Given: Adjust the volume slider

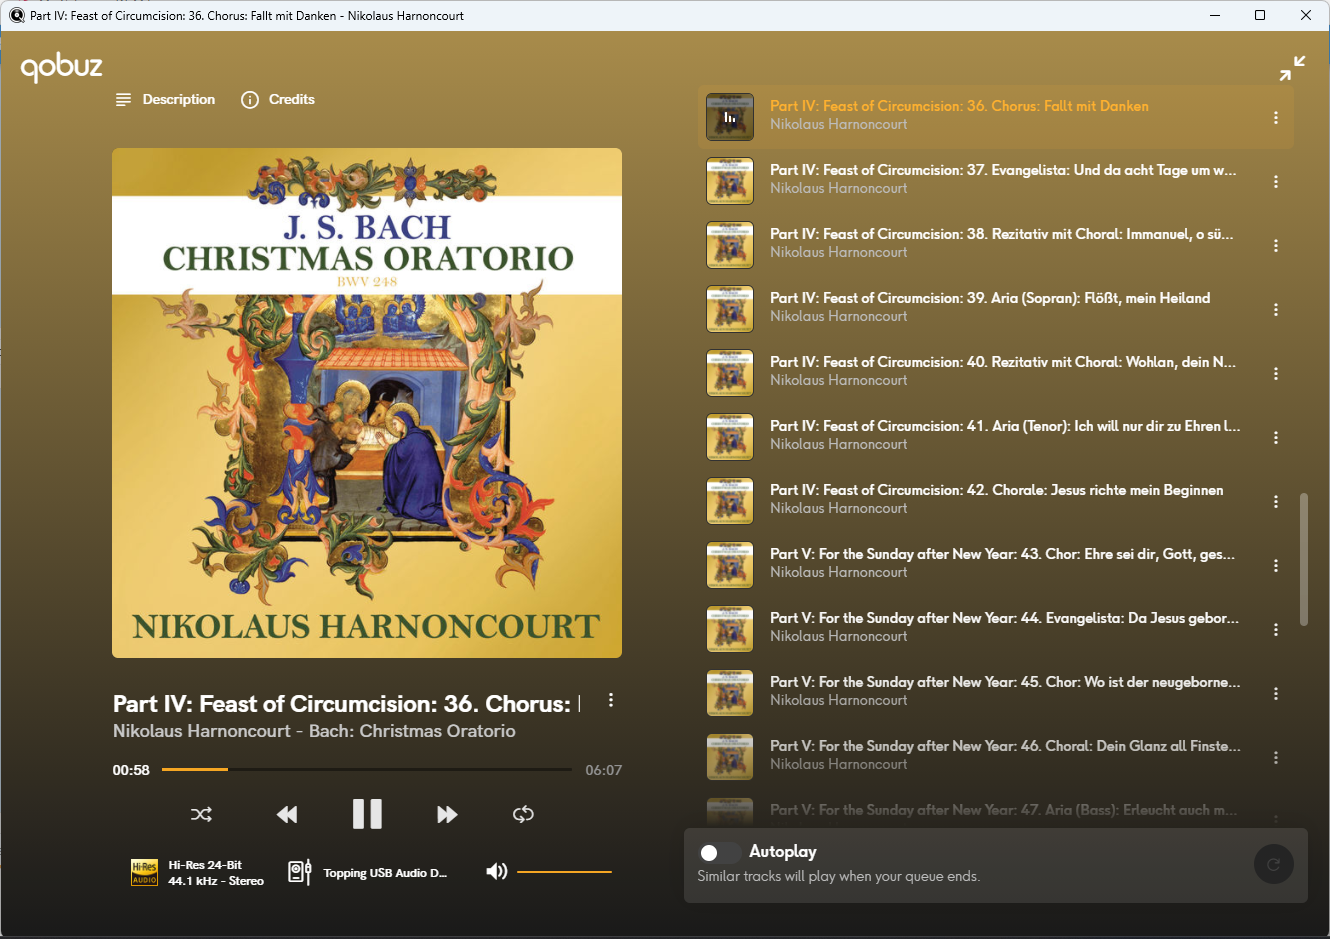Looking at the screenshot, I should click(x=564, y=872).
